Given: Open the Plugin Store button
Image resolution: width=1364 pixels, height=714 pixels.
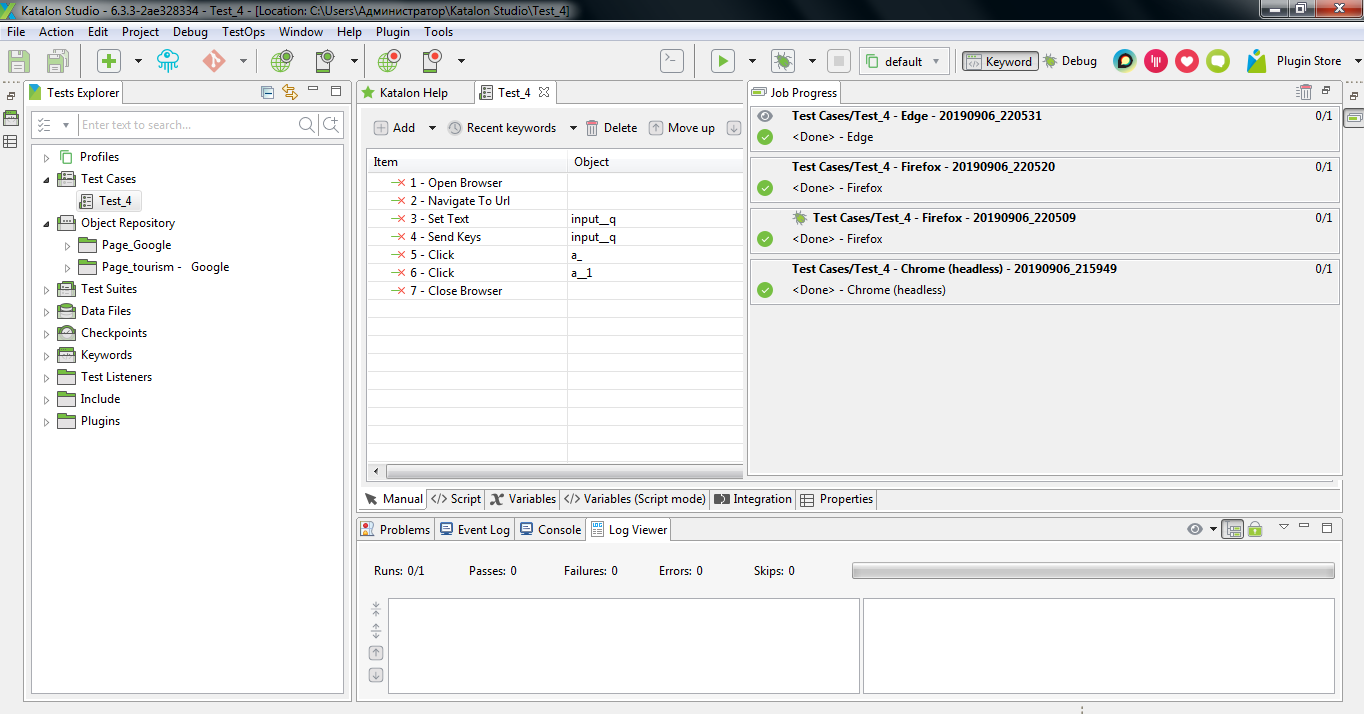Looking at the screenshot, I should point(1295,61).
